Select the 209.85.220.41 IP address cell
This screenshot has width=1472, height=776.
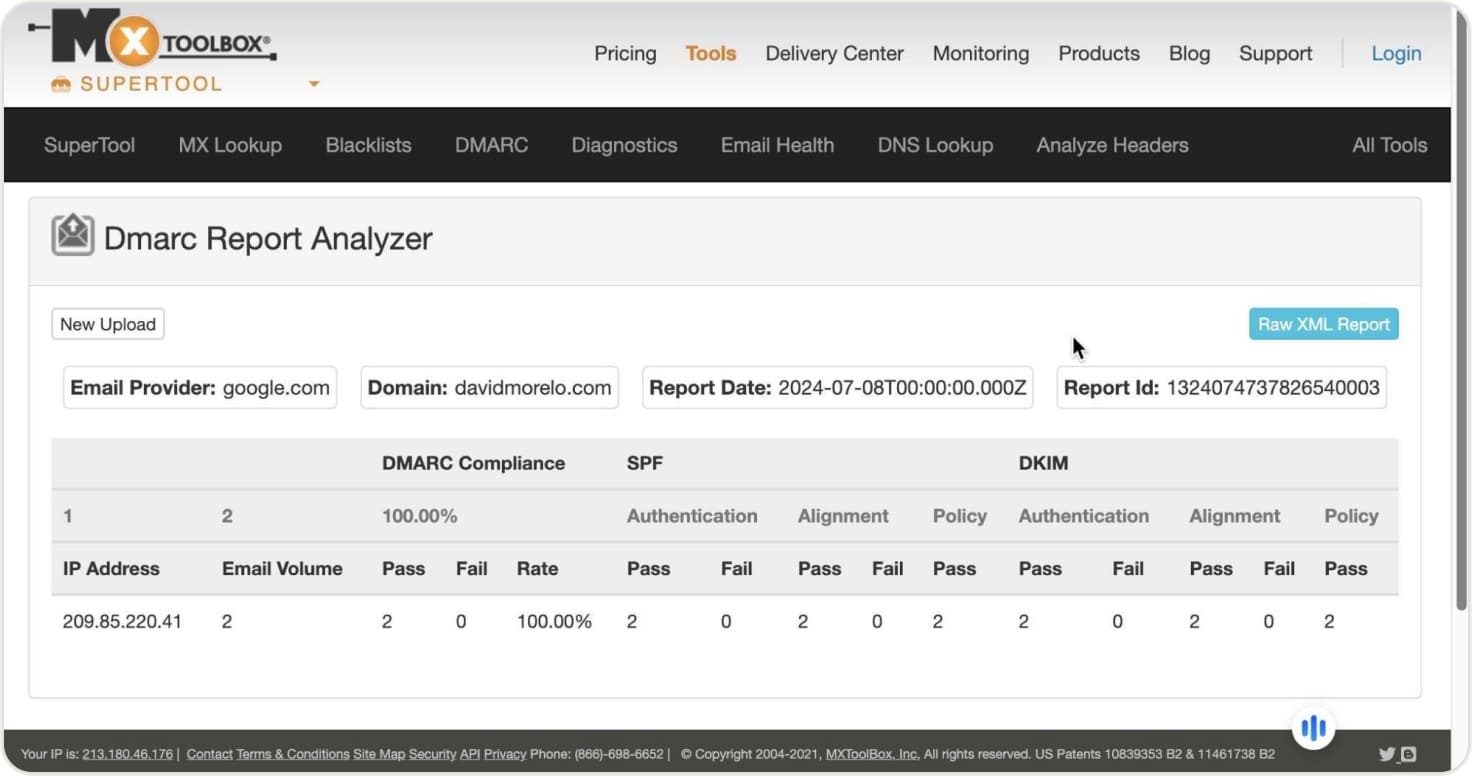tap(122, 621)
